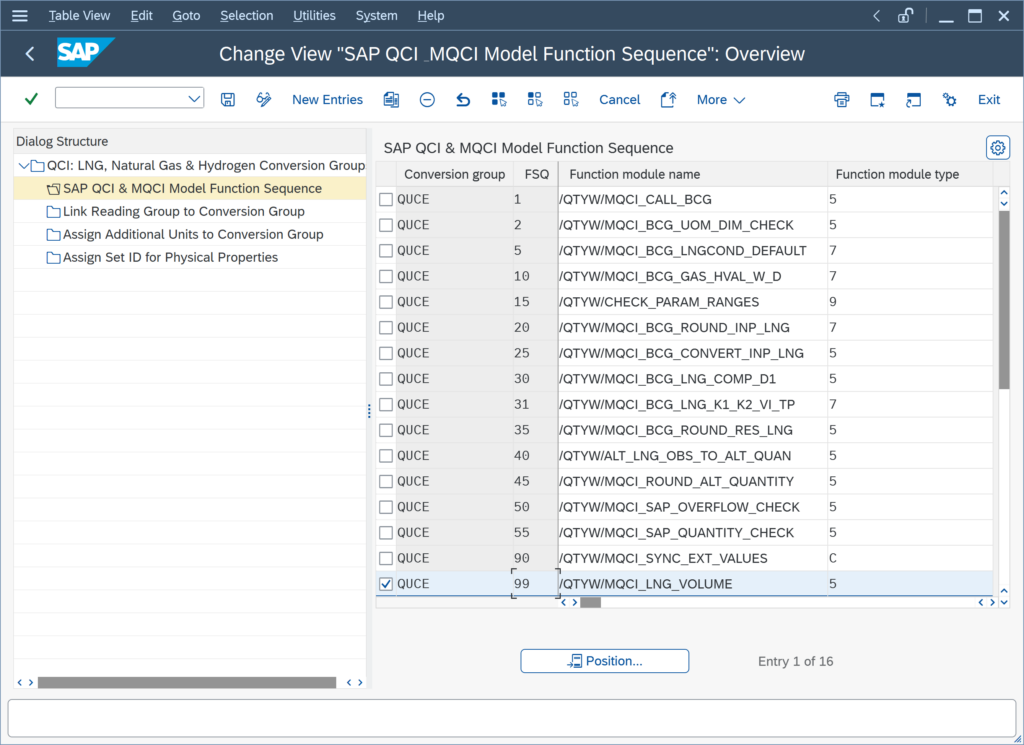Open the Utilities menu

[x=314, y=16]
